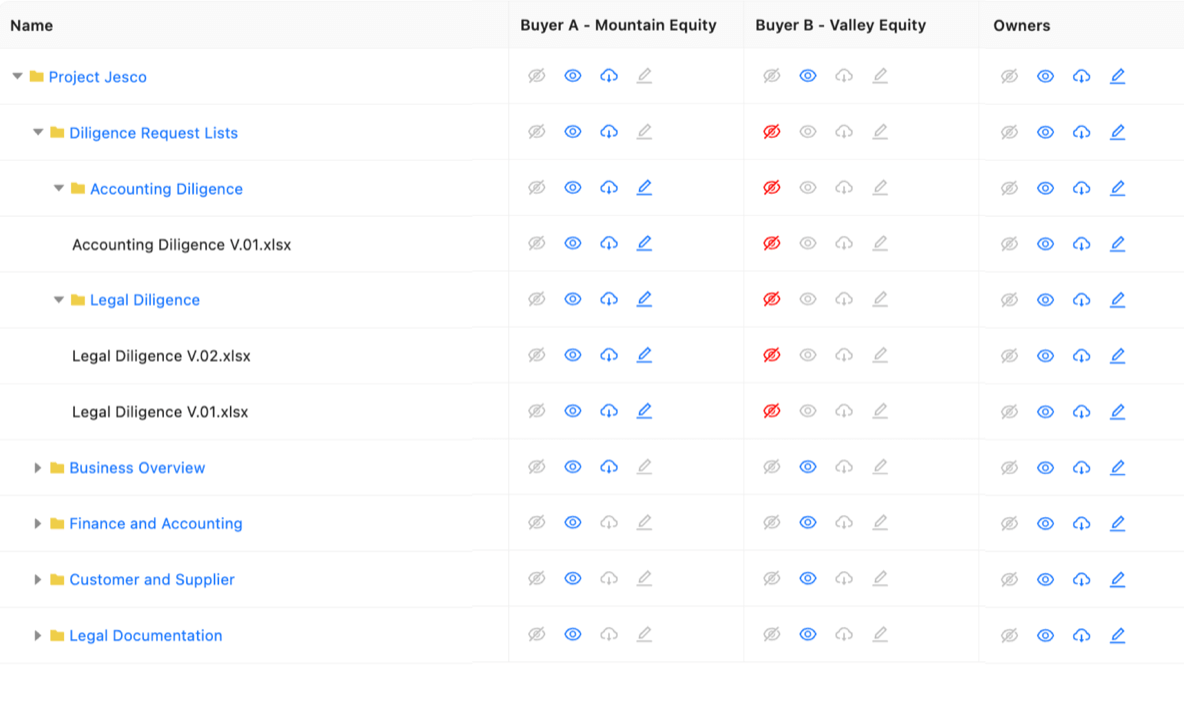Expand the Business Overview folder

[38, 467]
